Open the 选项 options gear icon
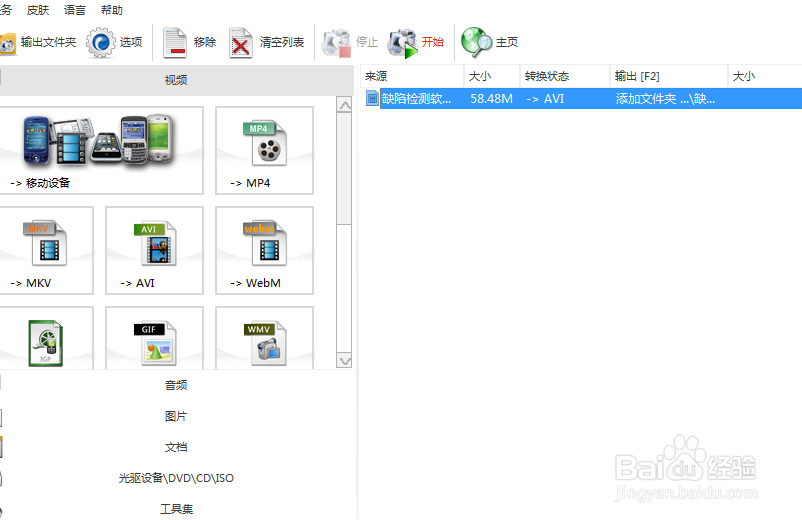802x520 pixels. (100, 42)
